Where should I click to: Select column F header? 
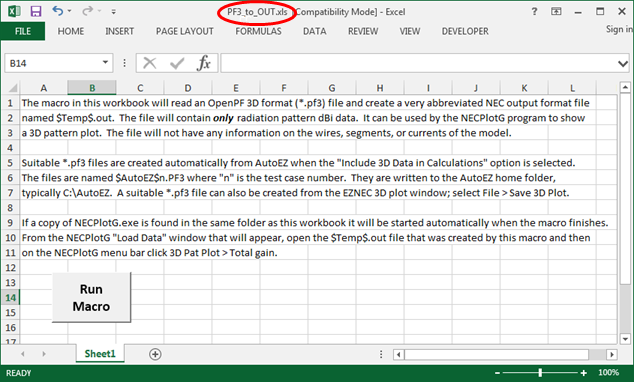[x=284, y=88]
